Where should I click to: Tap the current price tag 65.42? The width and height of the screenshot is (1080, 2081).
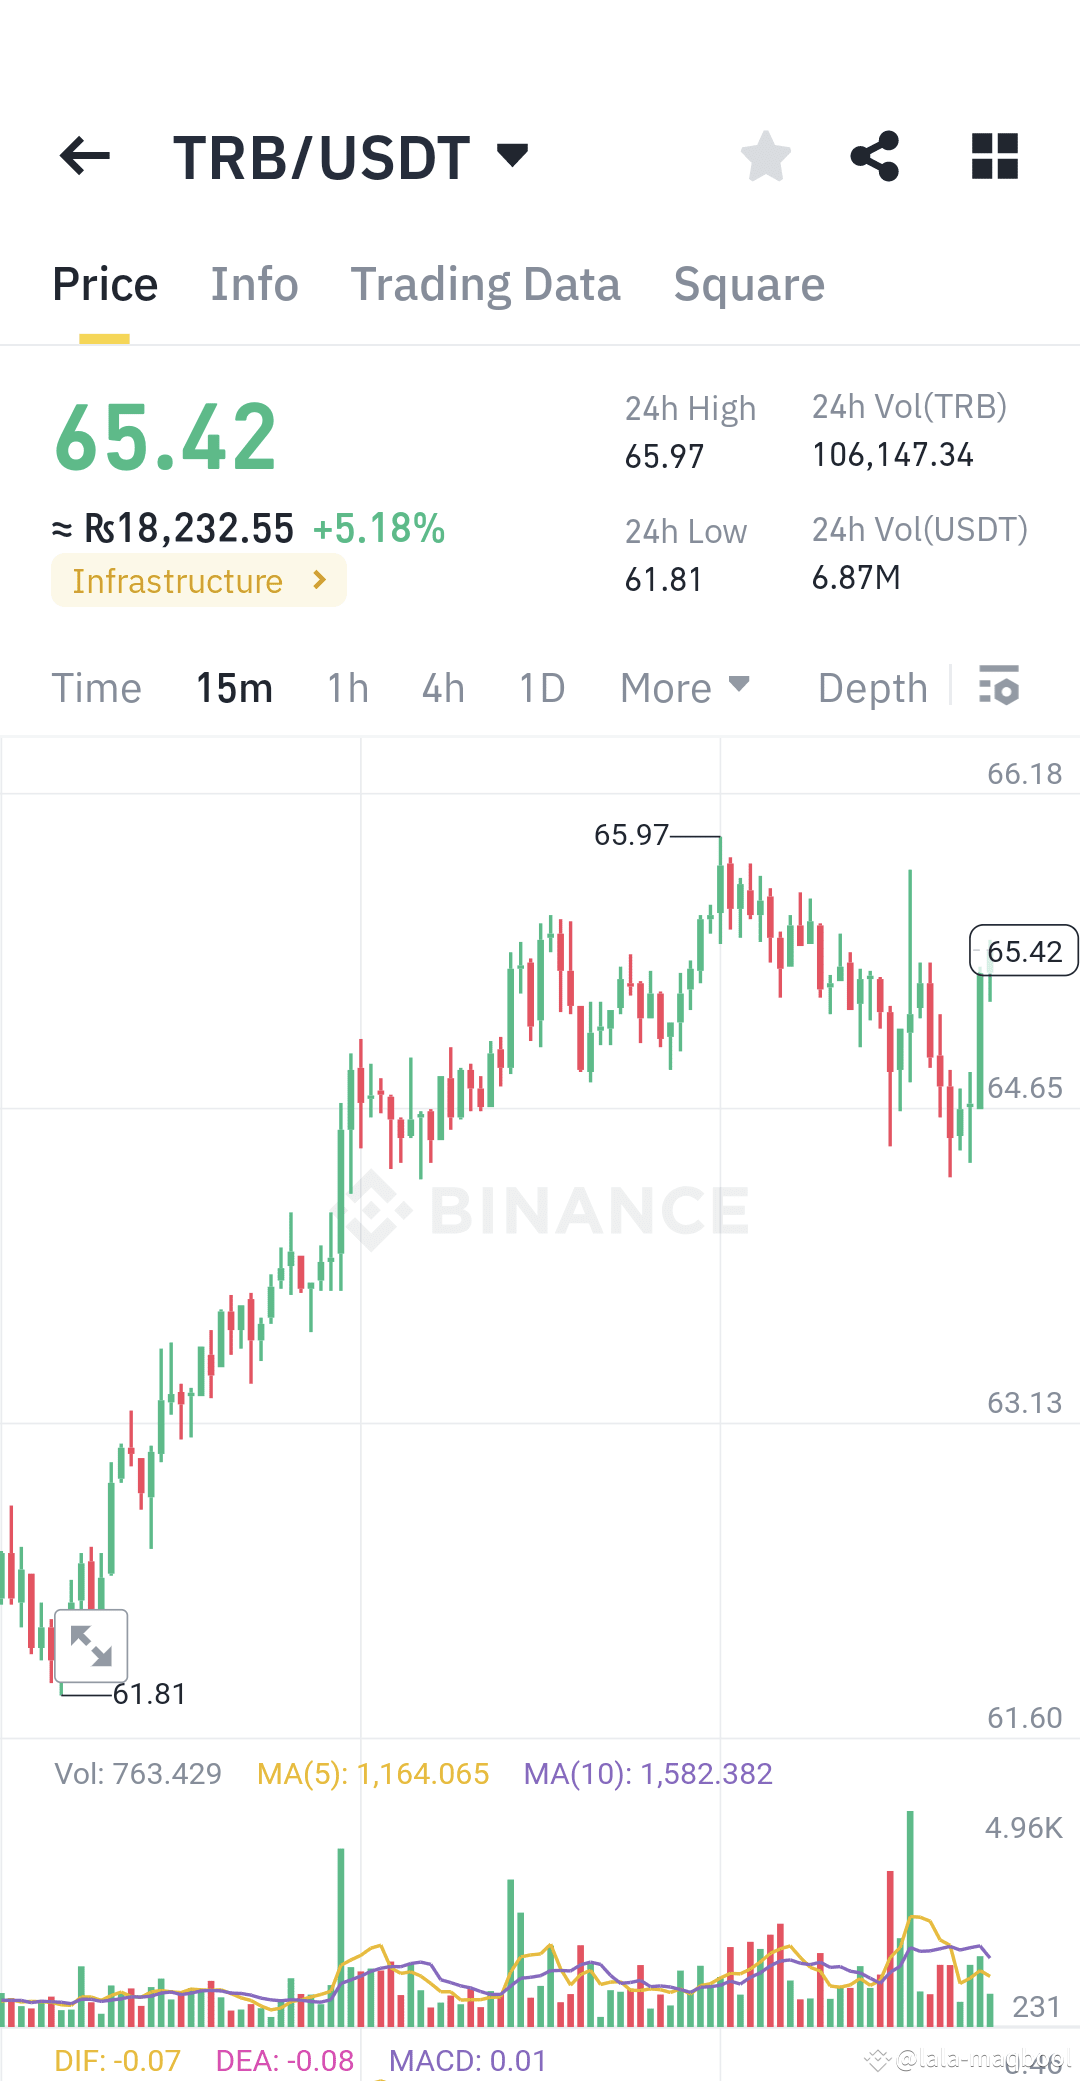1023,951
